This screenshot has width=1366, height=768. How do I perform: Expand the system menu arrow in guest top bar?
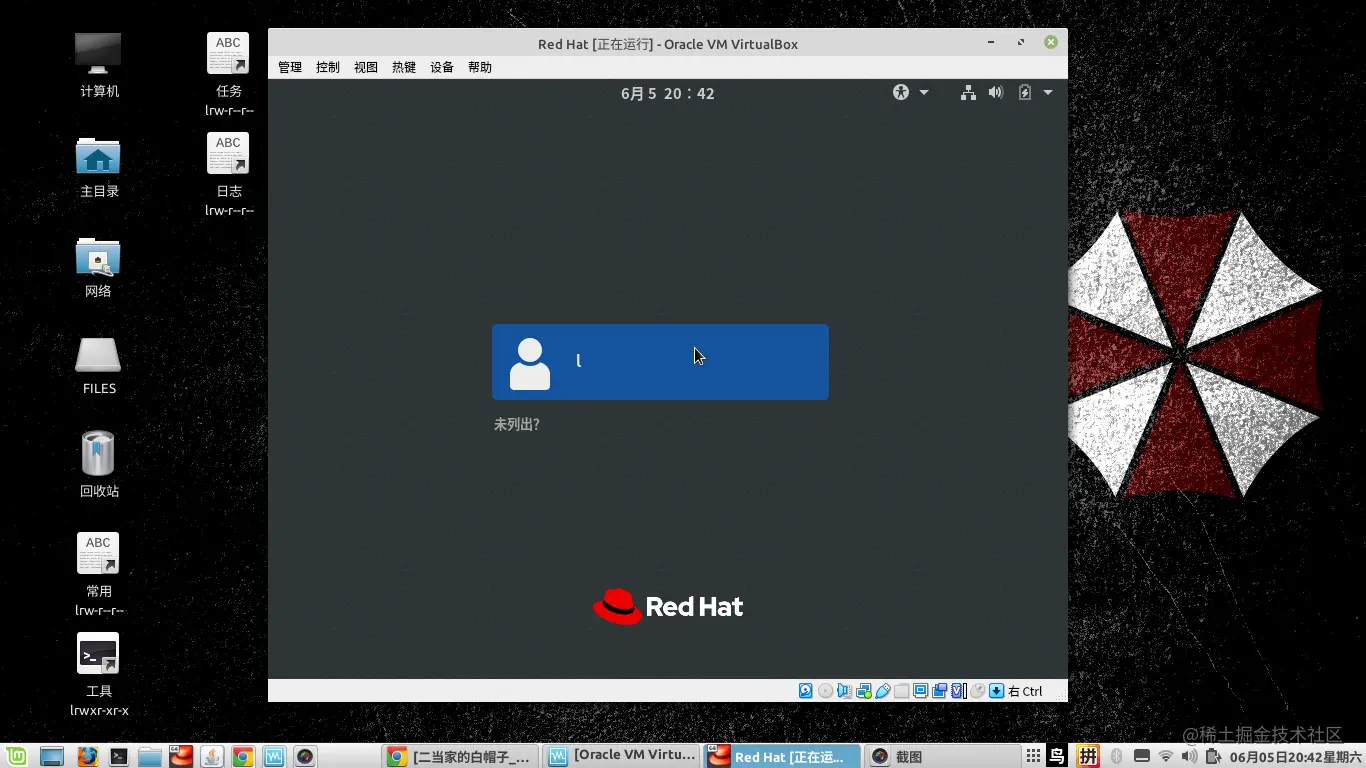click(x=1048, y=93)
